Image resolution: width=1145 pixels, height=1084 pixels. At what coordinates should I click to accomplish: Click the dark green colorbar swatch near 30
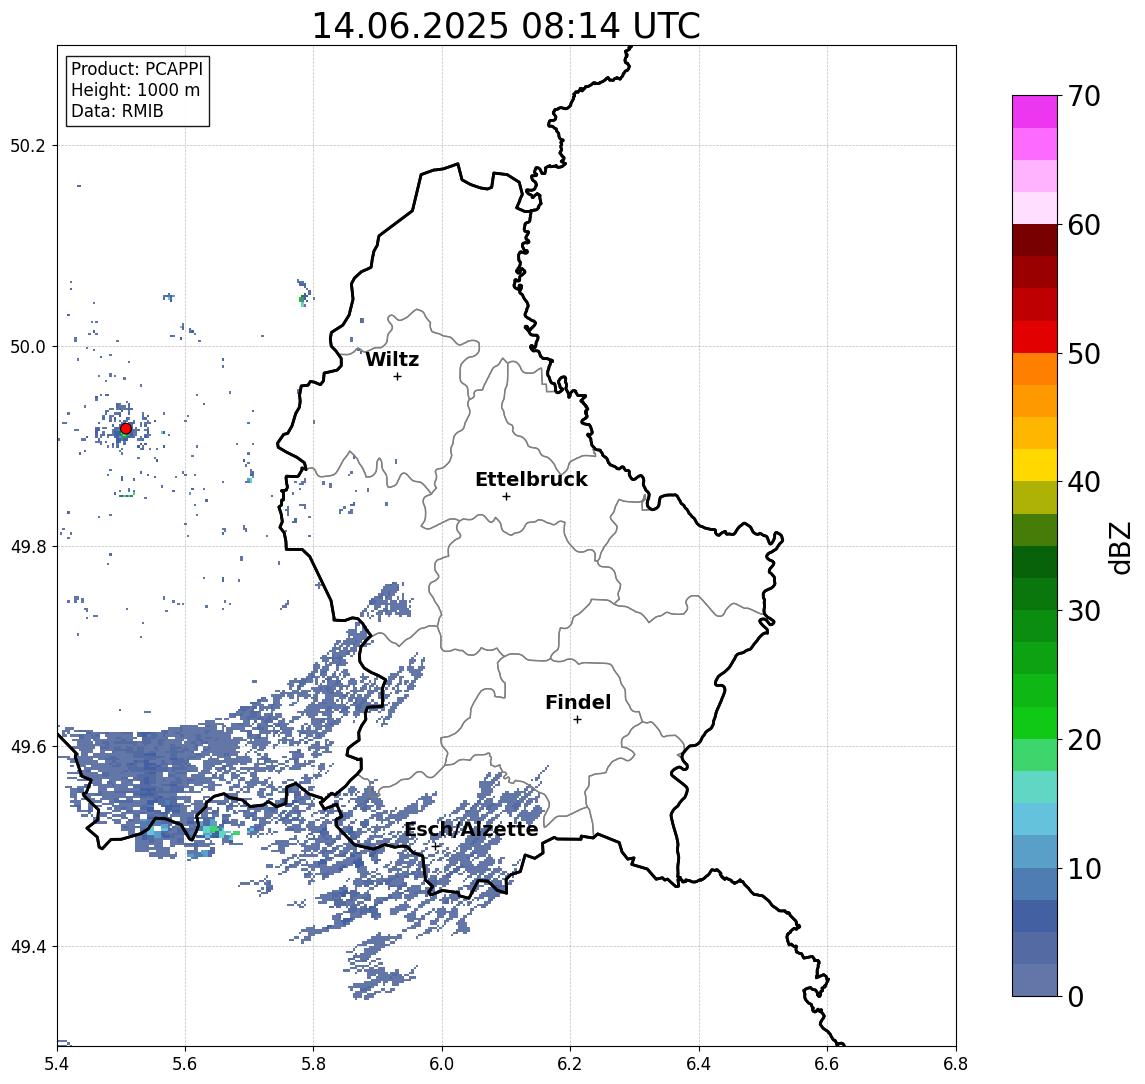pyautogui.click(x=1035, y=594)
